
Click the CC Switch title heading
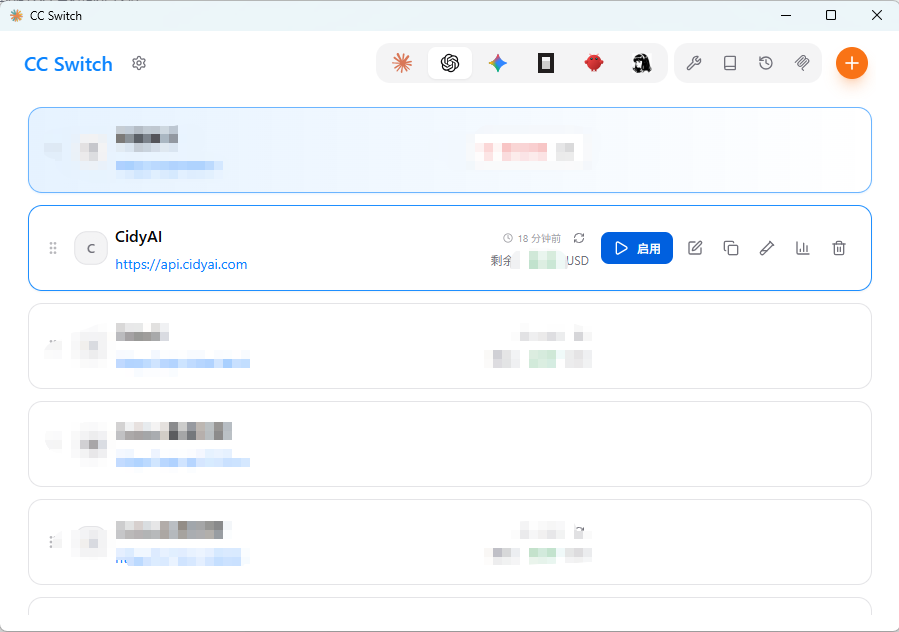click(68, 64)
